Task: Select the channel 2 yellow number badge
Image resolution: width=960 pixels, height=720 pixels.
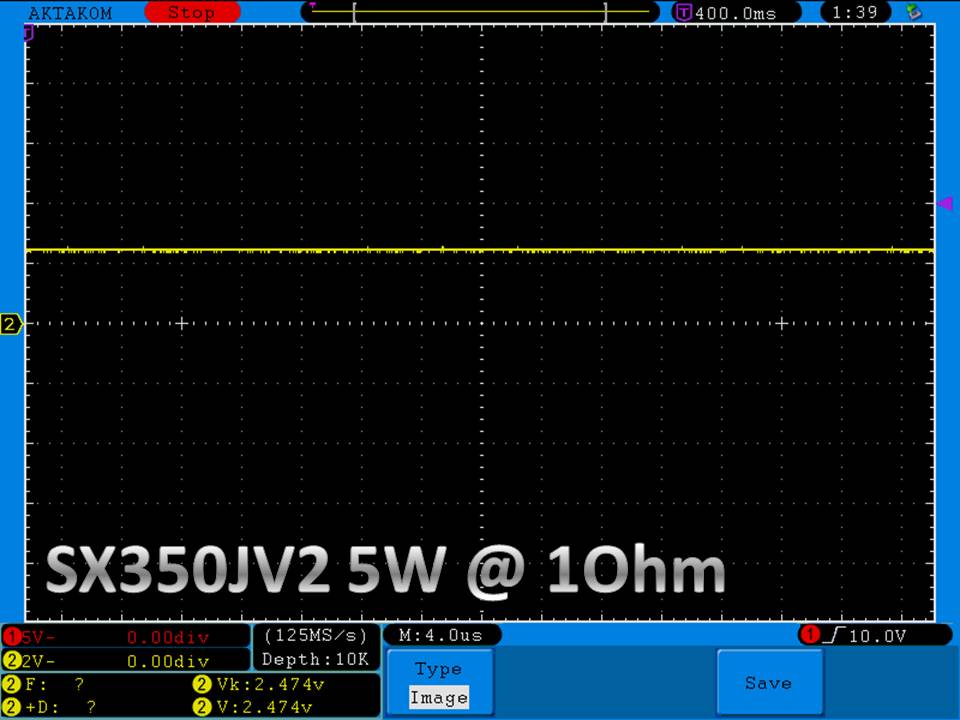Action: (11, 660)
